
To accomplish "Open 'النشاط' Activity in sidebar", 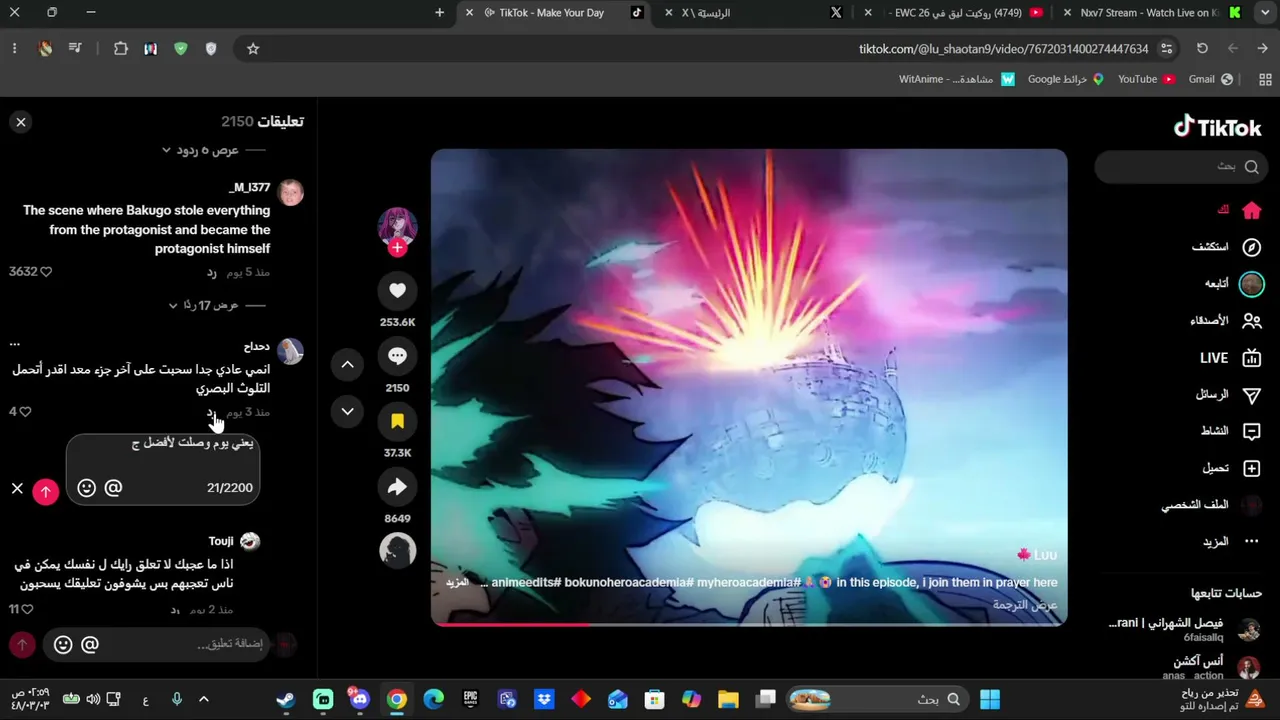I will (x=1231, y=431).
